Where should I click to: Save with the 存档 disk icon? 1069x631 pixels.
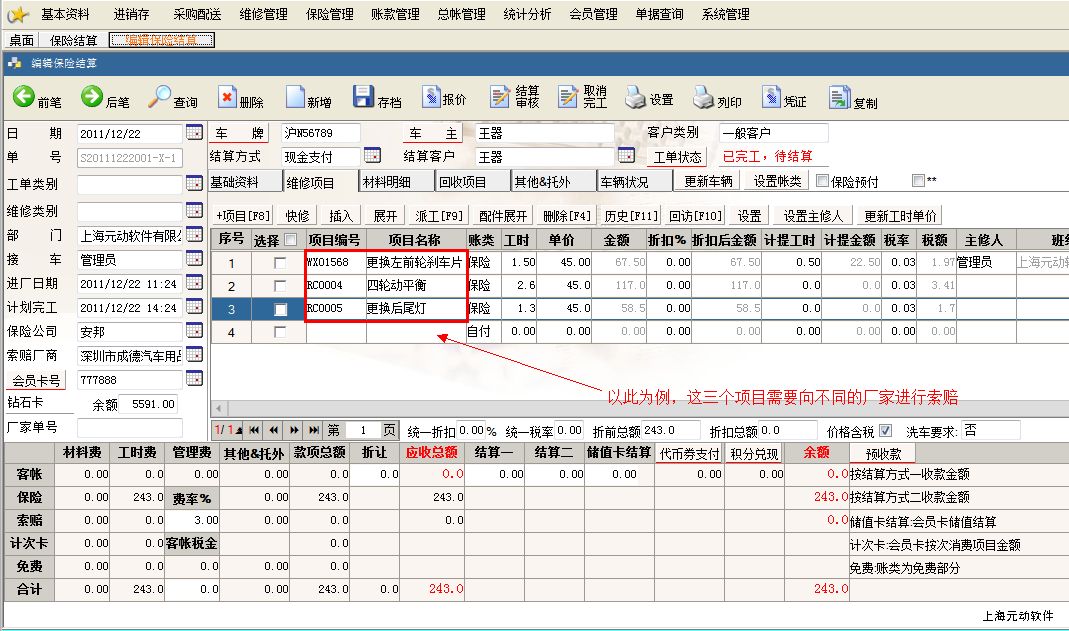click(363, 98)
